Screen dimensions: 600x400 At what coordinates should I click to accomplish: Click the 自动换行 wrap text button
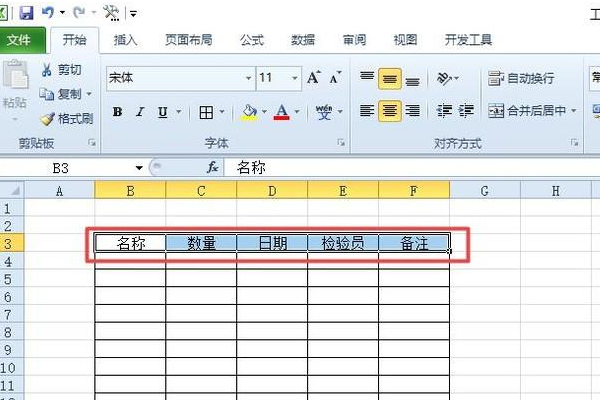pos(521,78)
